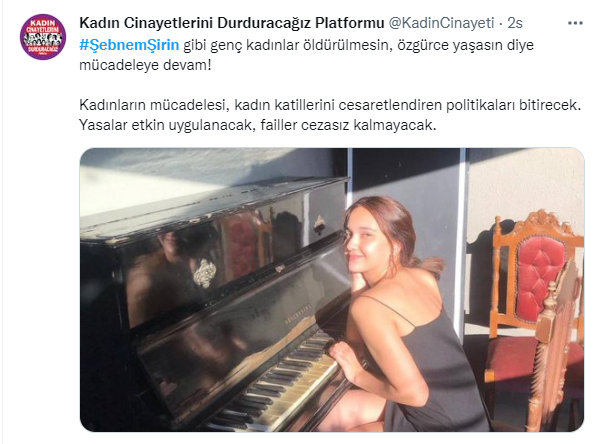The width and height of the screenshot is (601, 444).
Task: Click the words 'failler cezasız kalmayacak'
Action: 348,125
